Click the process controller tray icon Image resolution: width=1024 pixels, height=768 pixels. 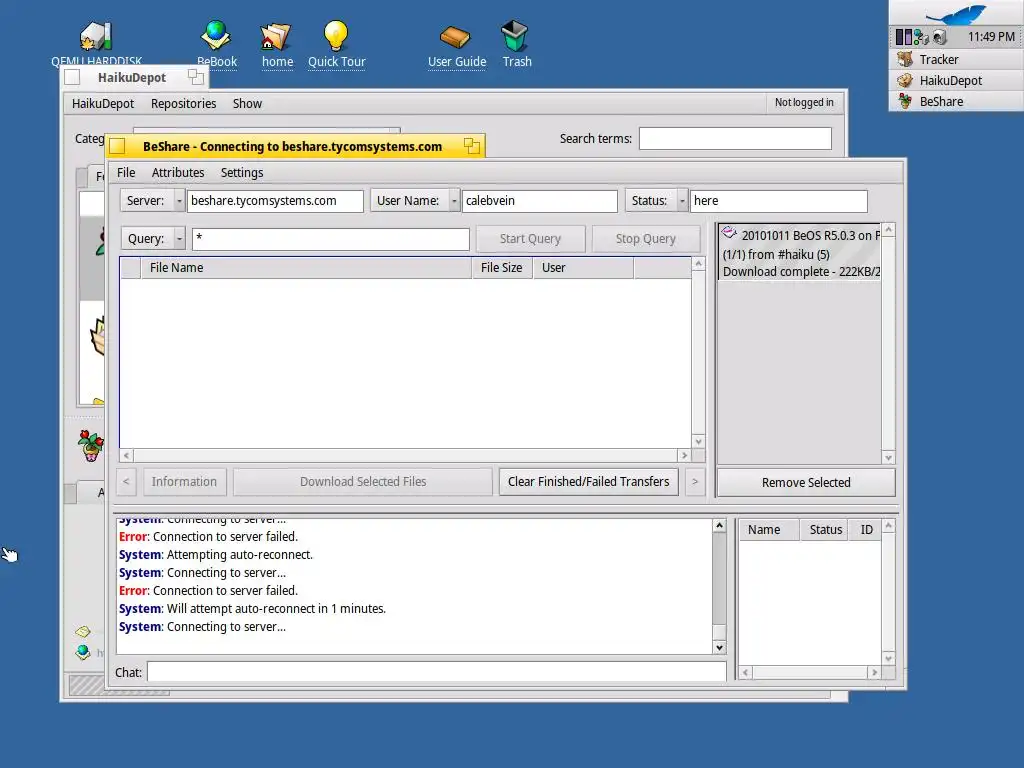click(x=904, y=37)
